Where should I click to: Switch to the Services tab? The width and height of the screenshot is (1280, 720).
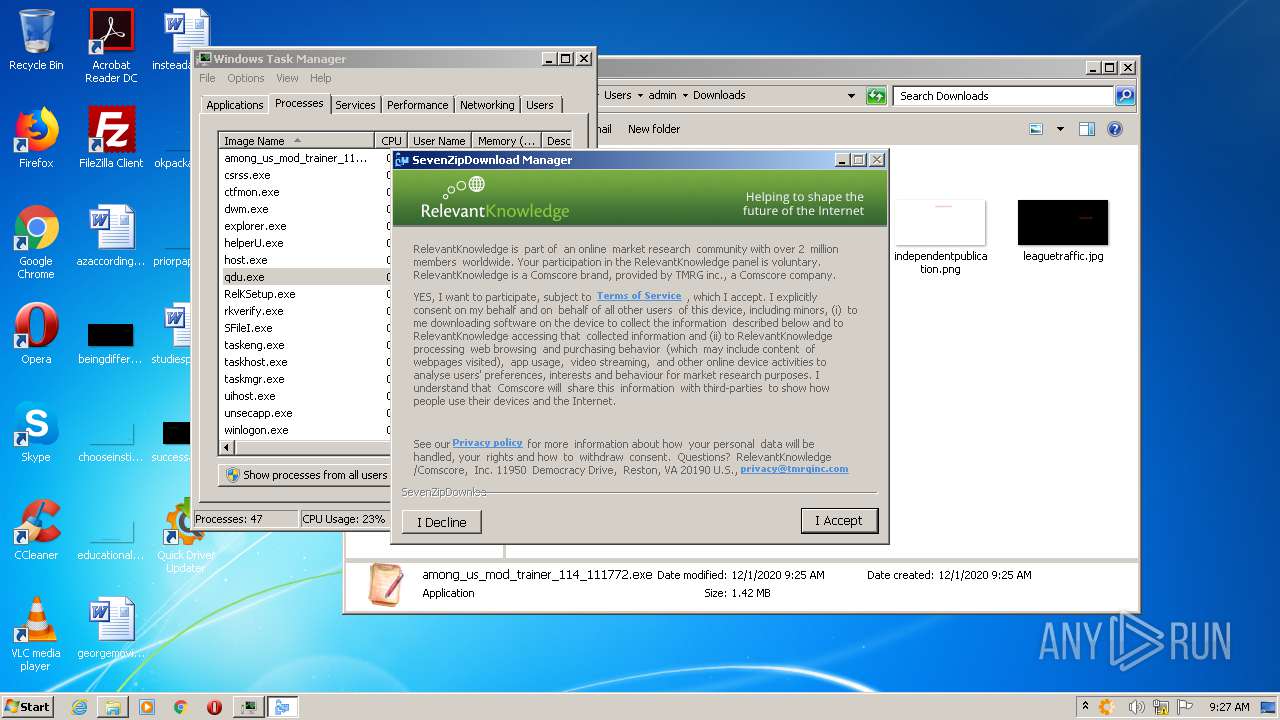tap(355, 105)
